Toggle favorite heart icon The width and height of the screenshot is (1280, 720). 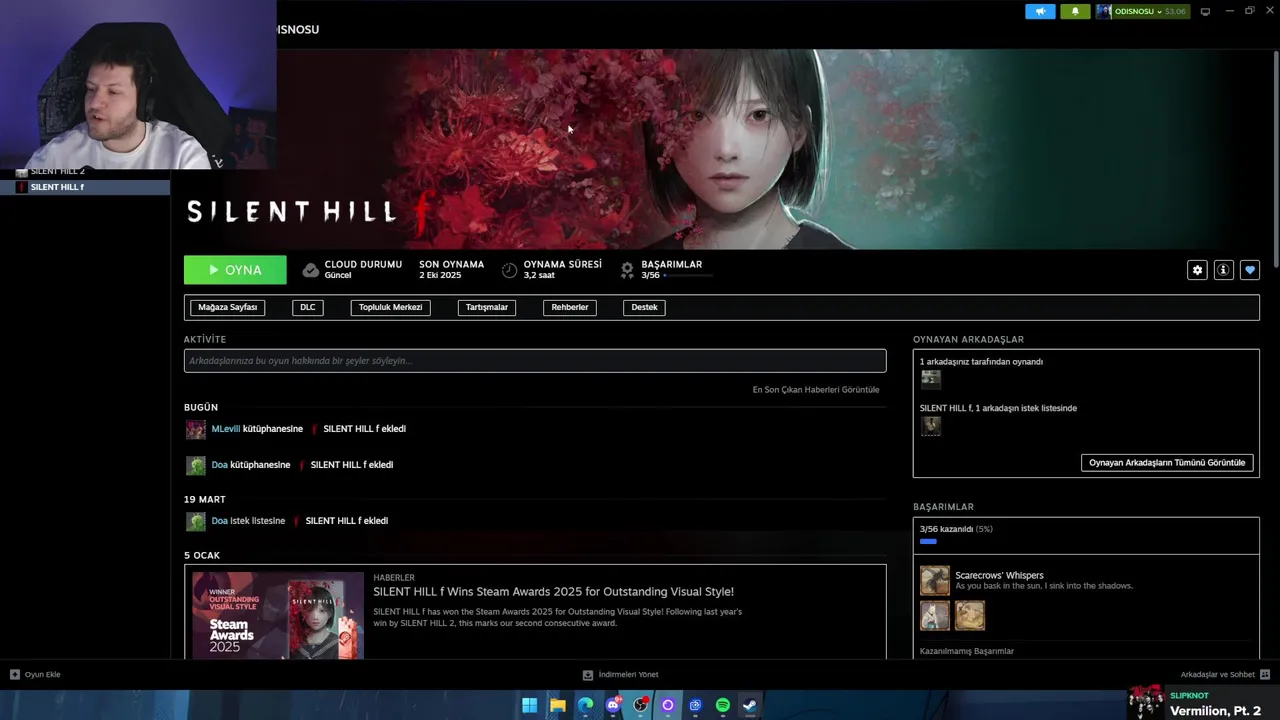coord(1250,270)
